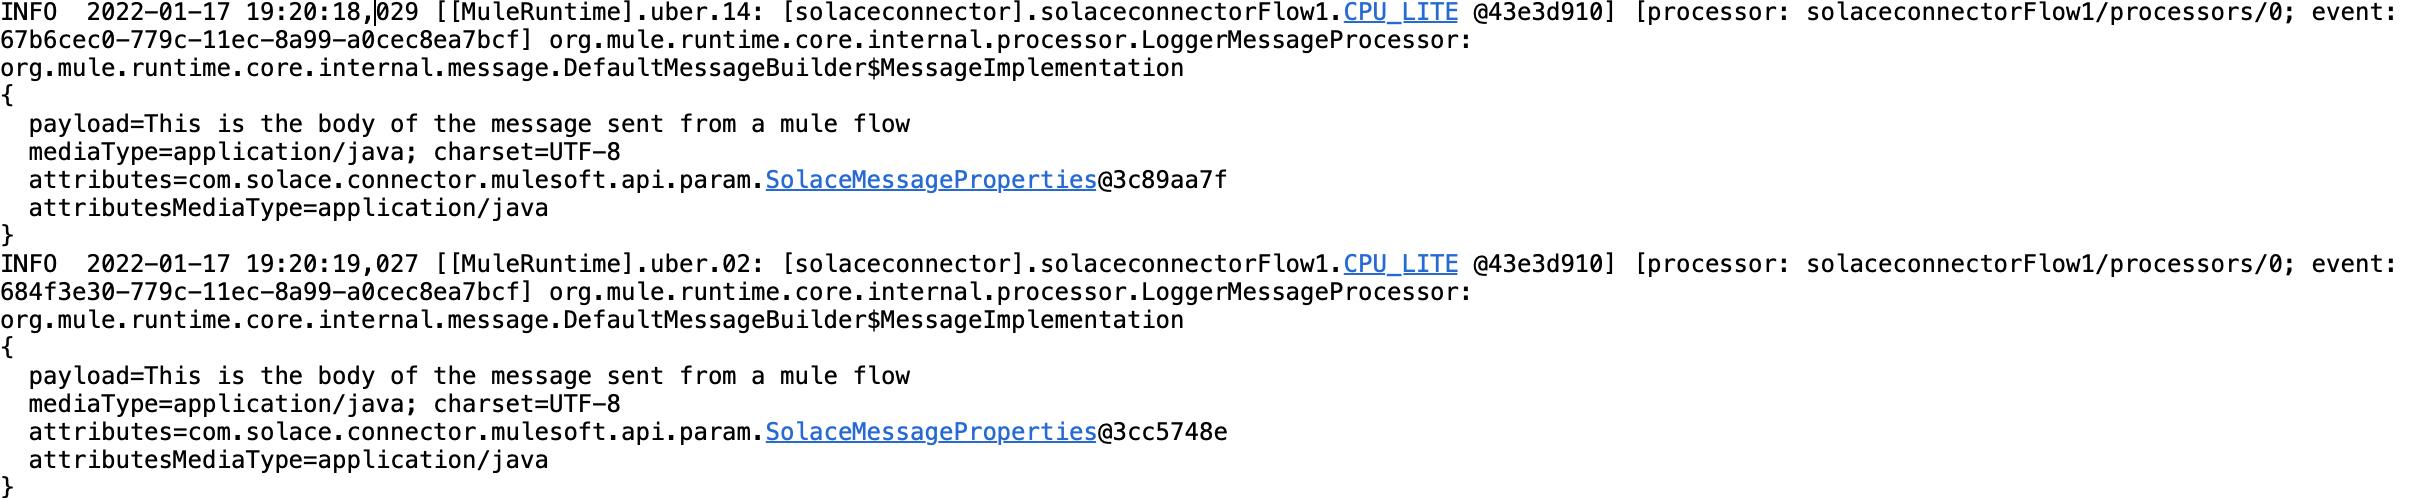Click the second INFO log level label
2424x498 pixels.
click(x=28, y=265)
